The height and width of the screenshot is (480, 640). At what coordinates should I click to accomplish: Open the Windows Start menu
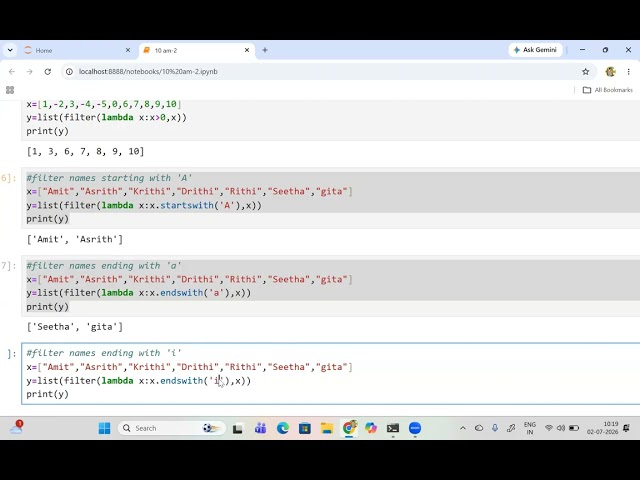104,428
